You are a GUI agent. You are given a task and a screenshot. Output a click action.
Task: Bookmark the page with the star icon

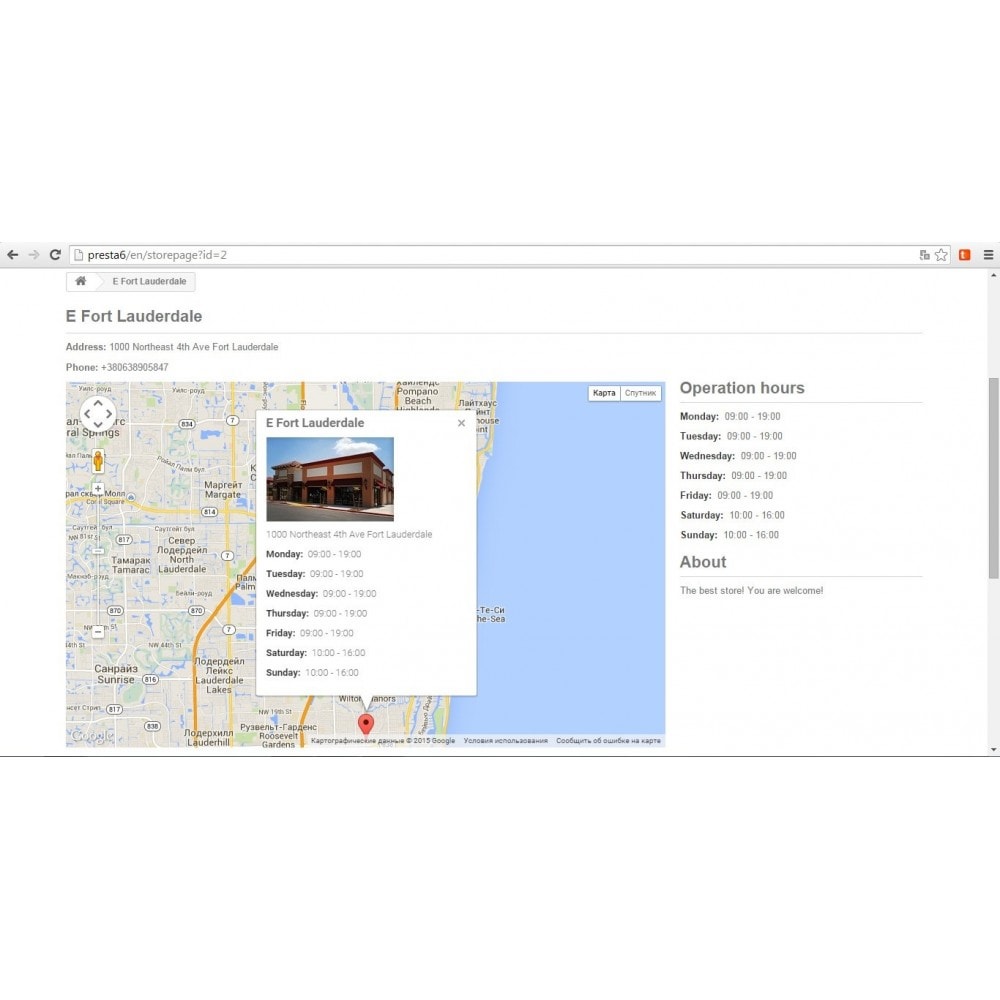click(x=941, y=255)
